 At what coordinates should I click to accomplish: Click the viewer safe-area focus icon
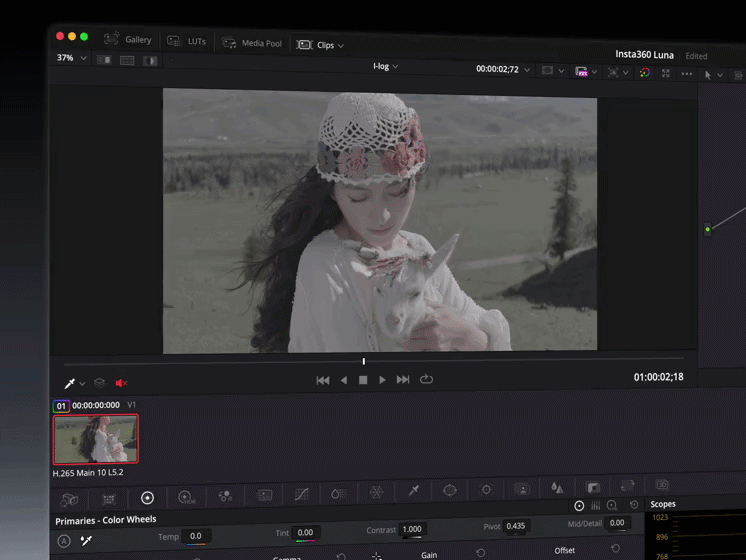point(613,72)
